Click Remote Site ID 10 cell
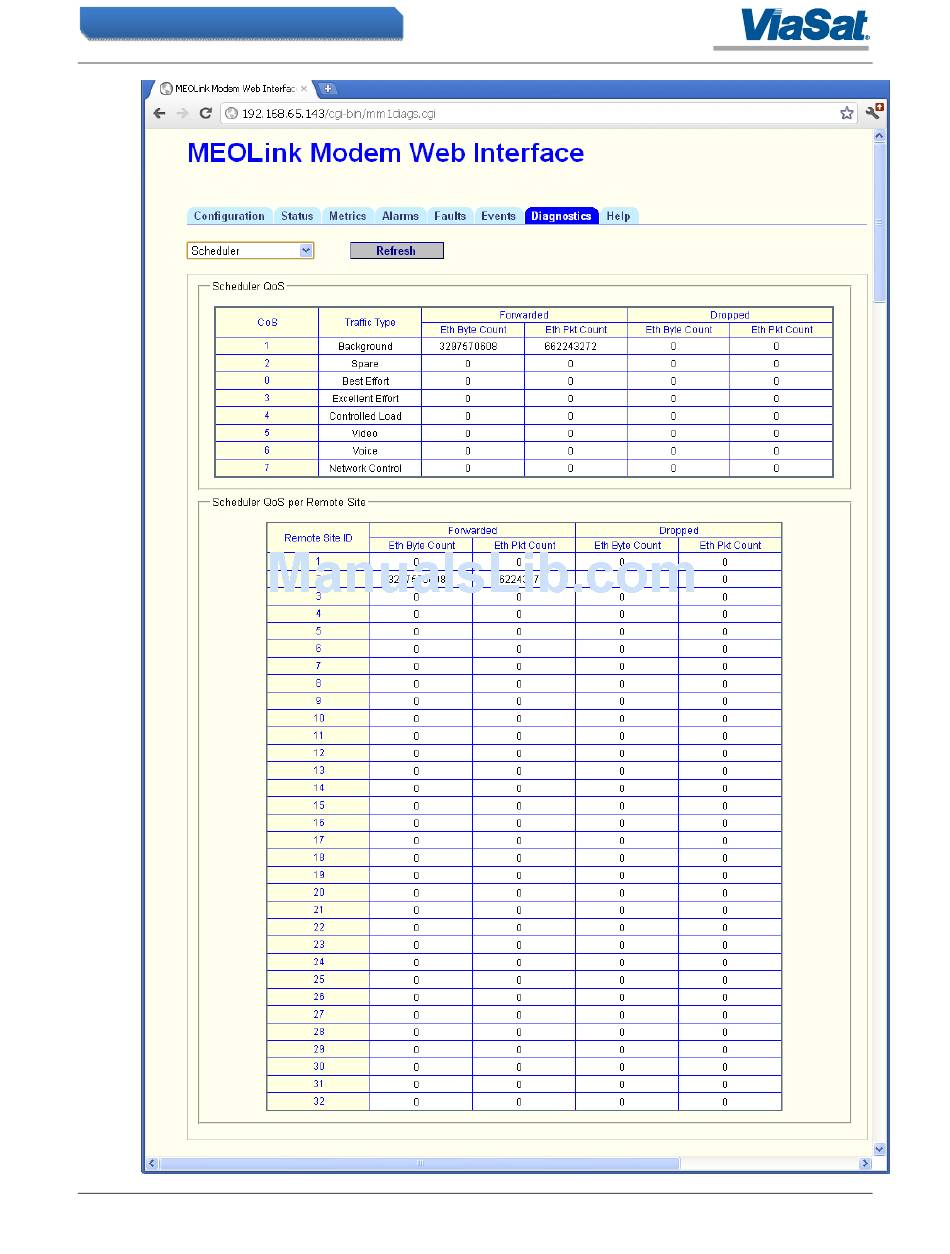Screen dimensions: 950x1254 coord(318,718)
